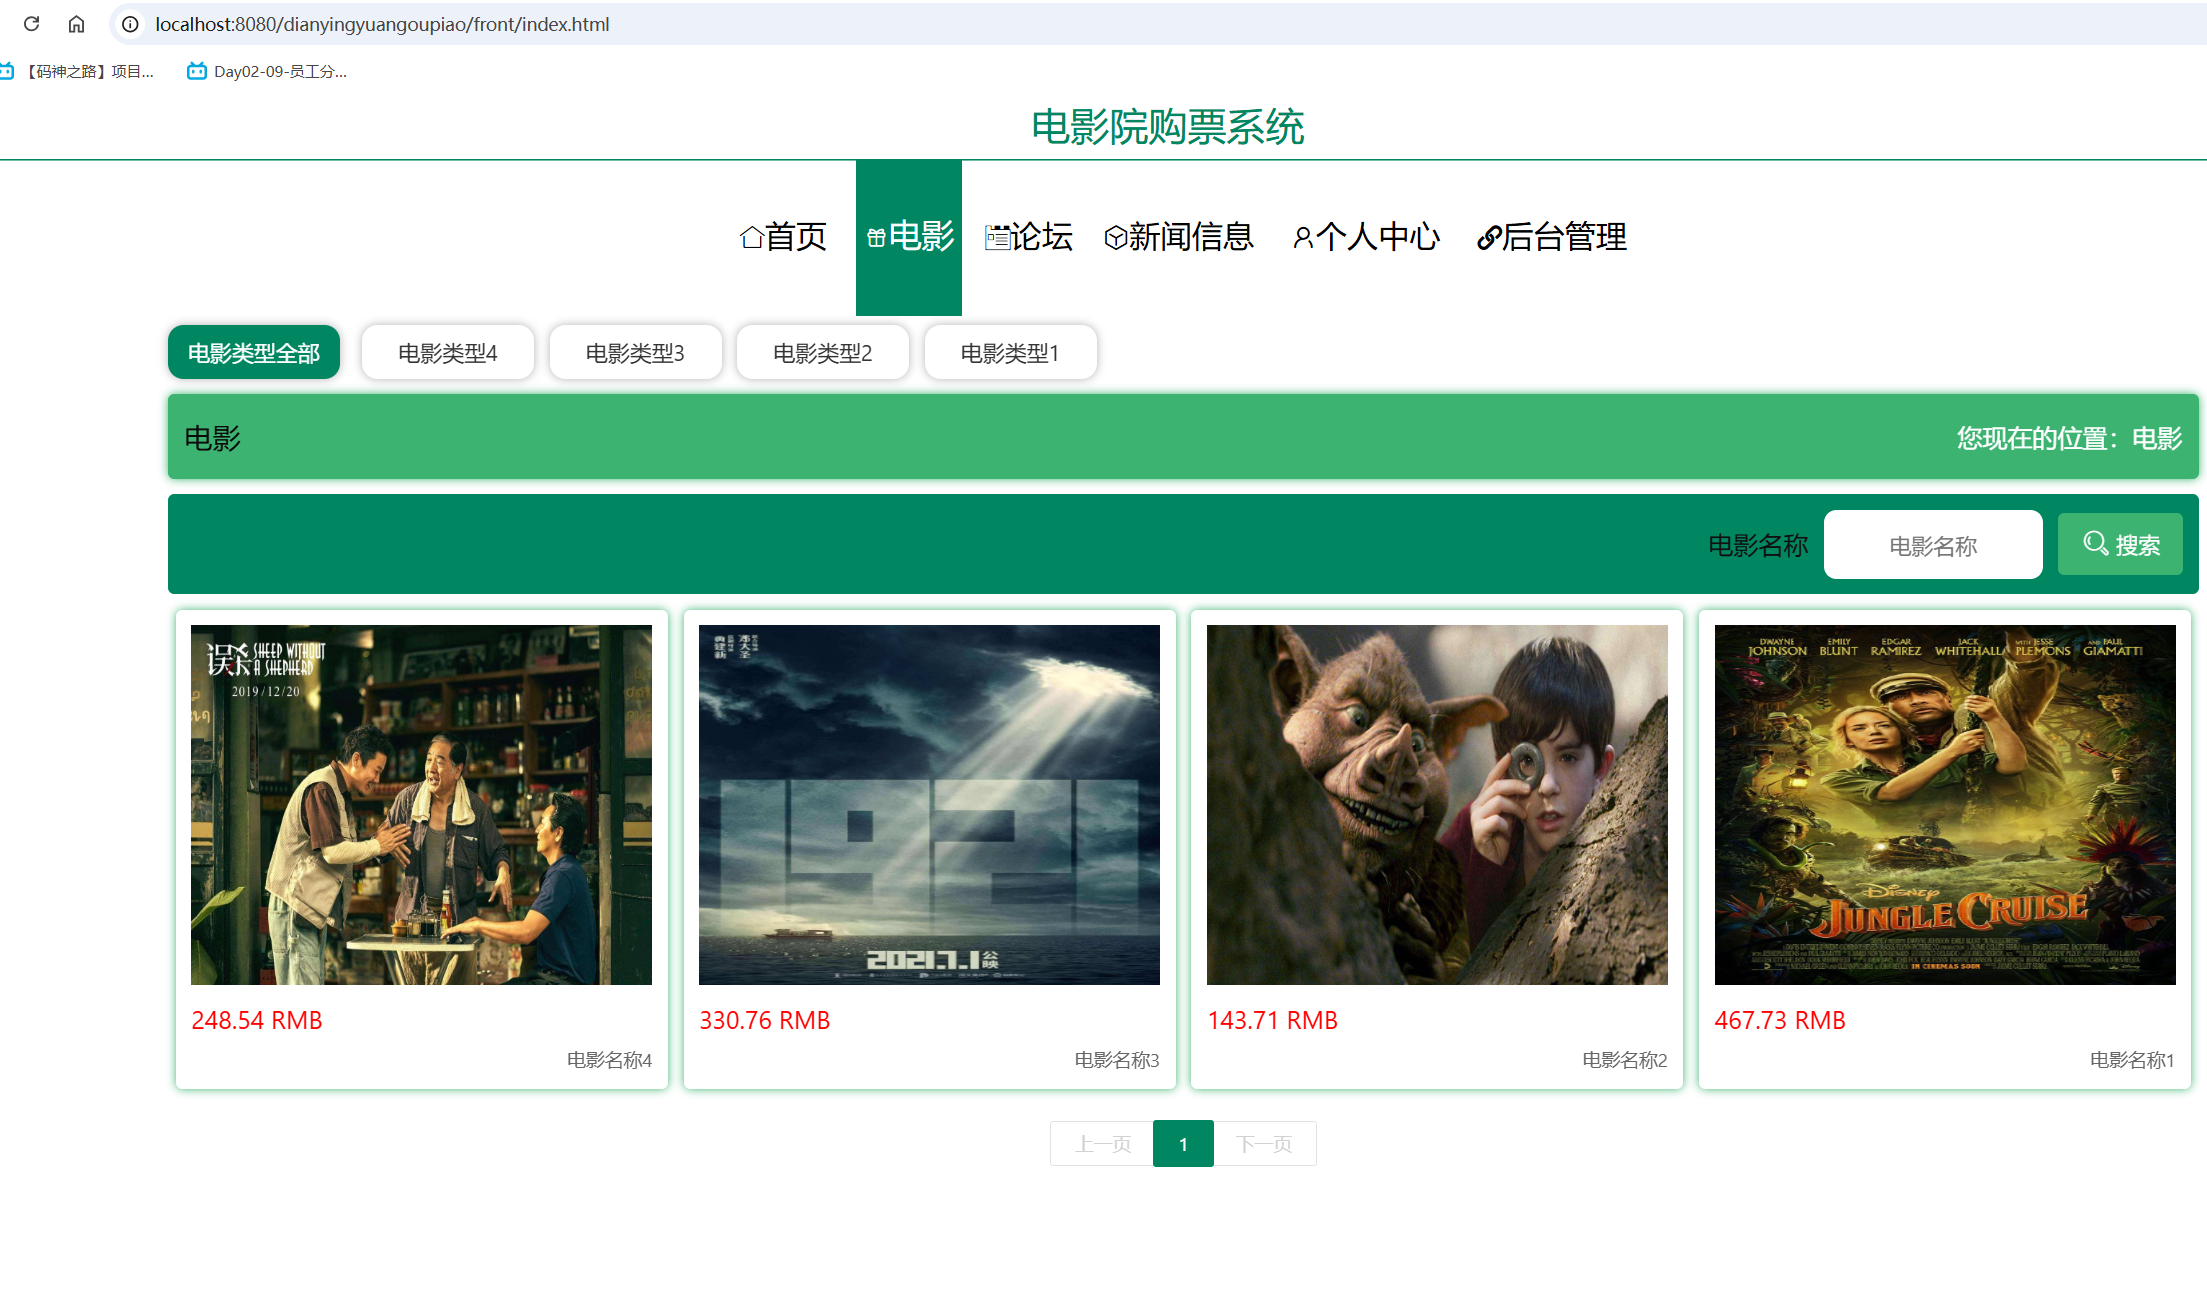Open the 1921 movie poster

click(x=929, y=805)
